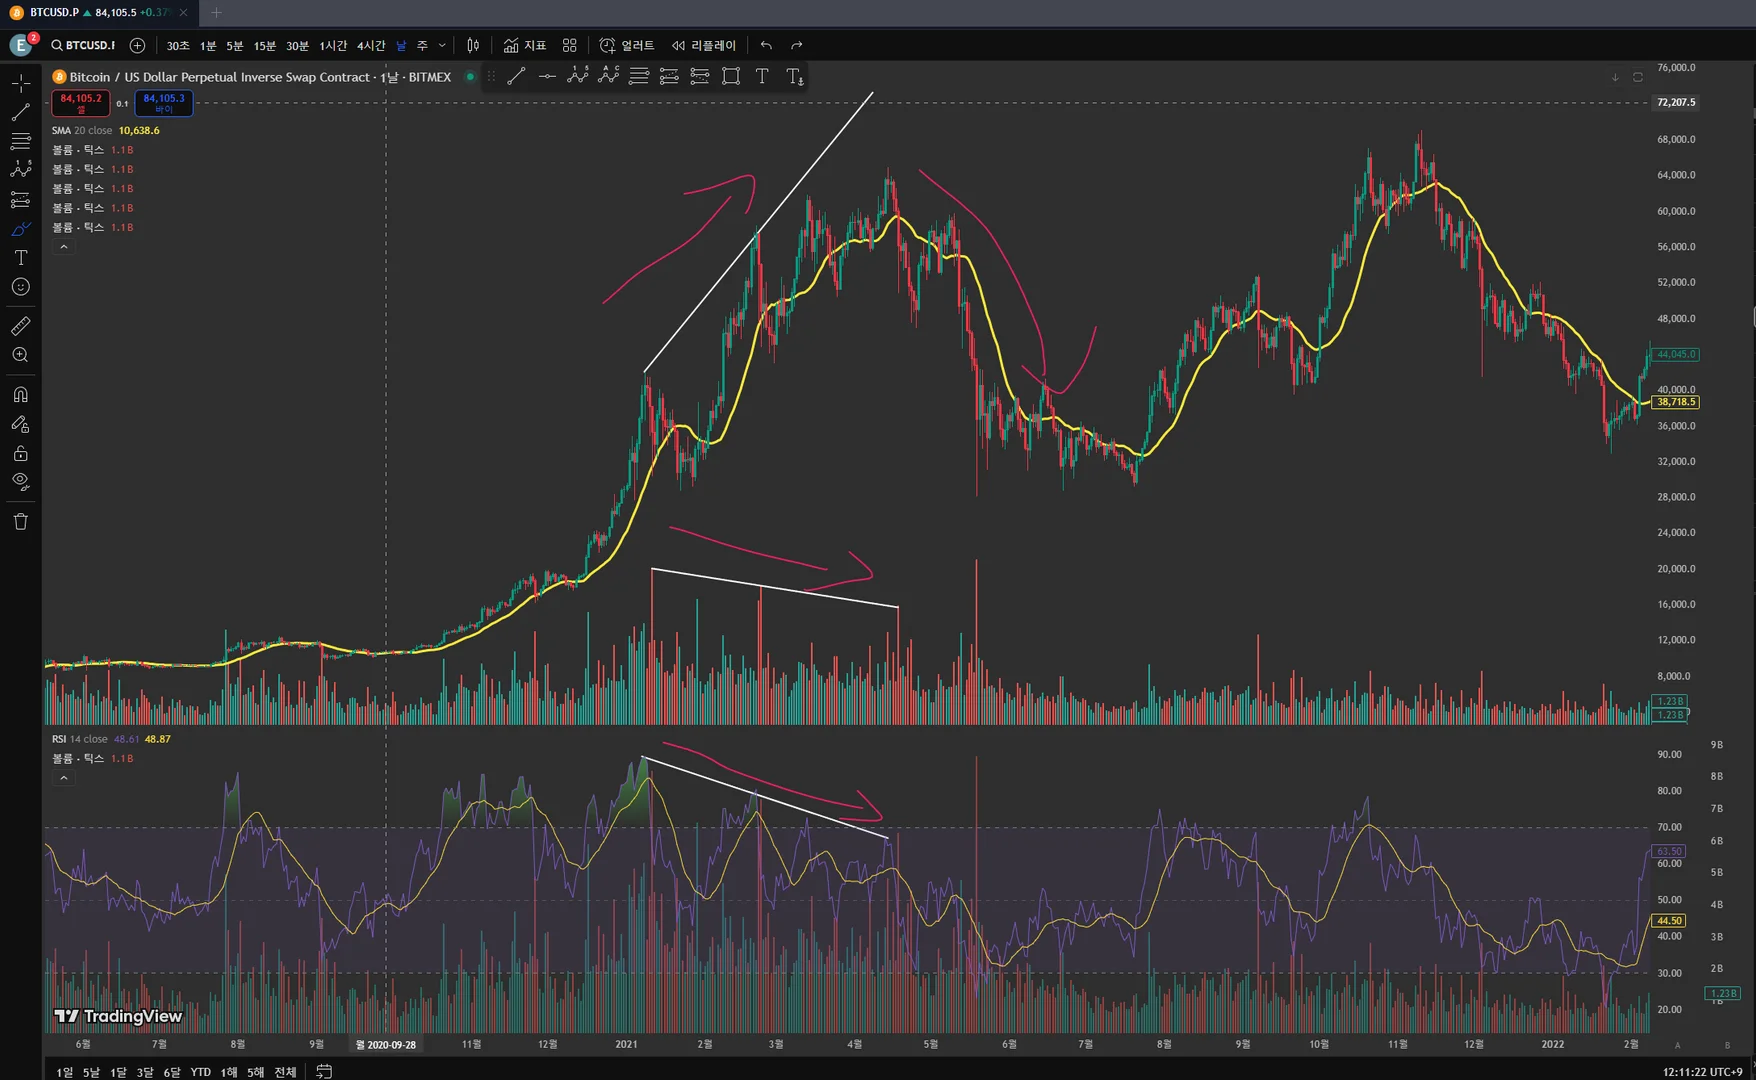This screenshot has width=1756, height=1080.
Task: Click the red 84,105.2 sell button
Action: point(81,103)
